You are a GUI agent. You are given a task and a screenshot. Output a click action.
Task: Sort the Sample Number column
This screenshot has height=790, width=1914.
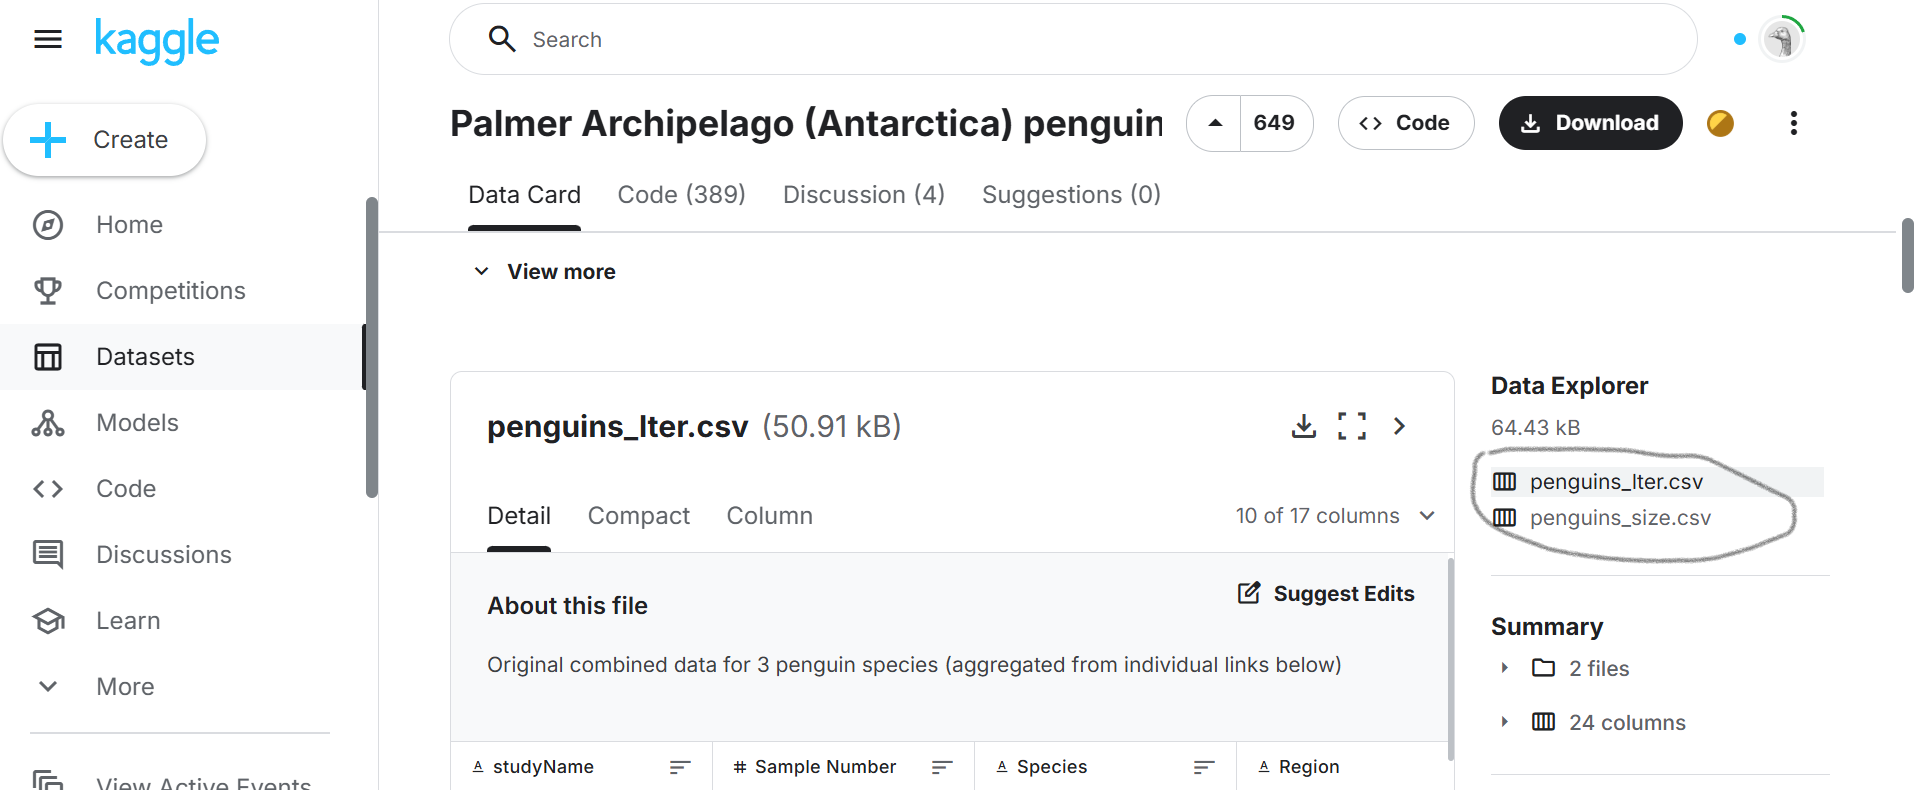942,767
